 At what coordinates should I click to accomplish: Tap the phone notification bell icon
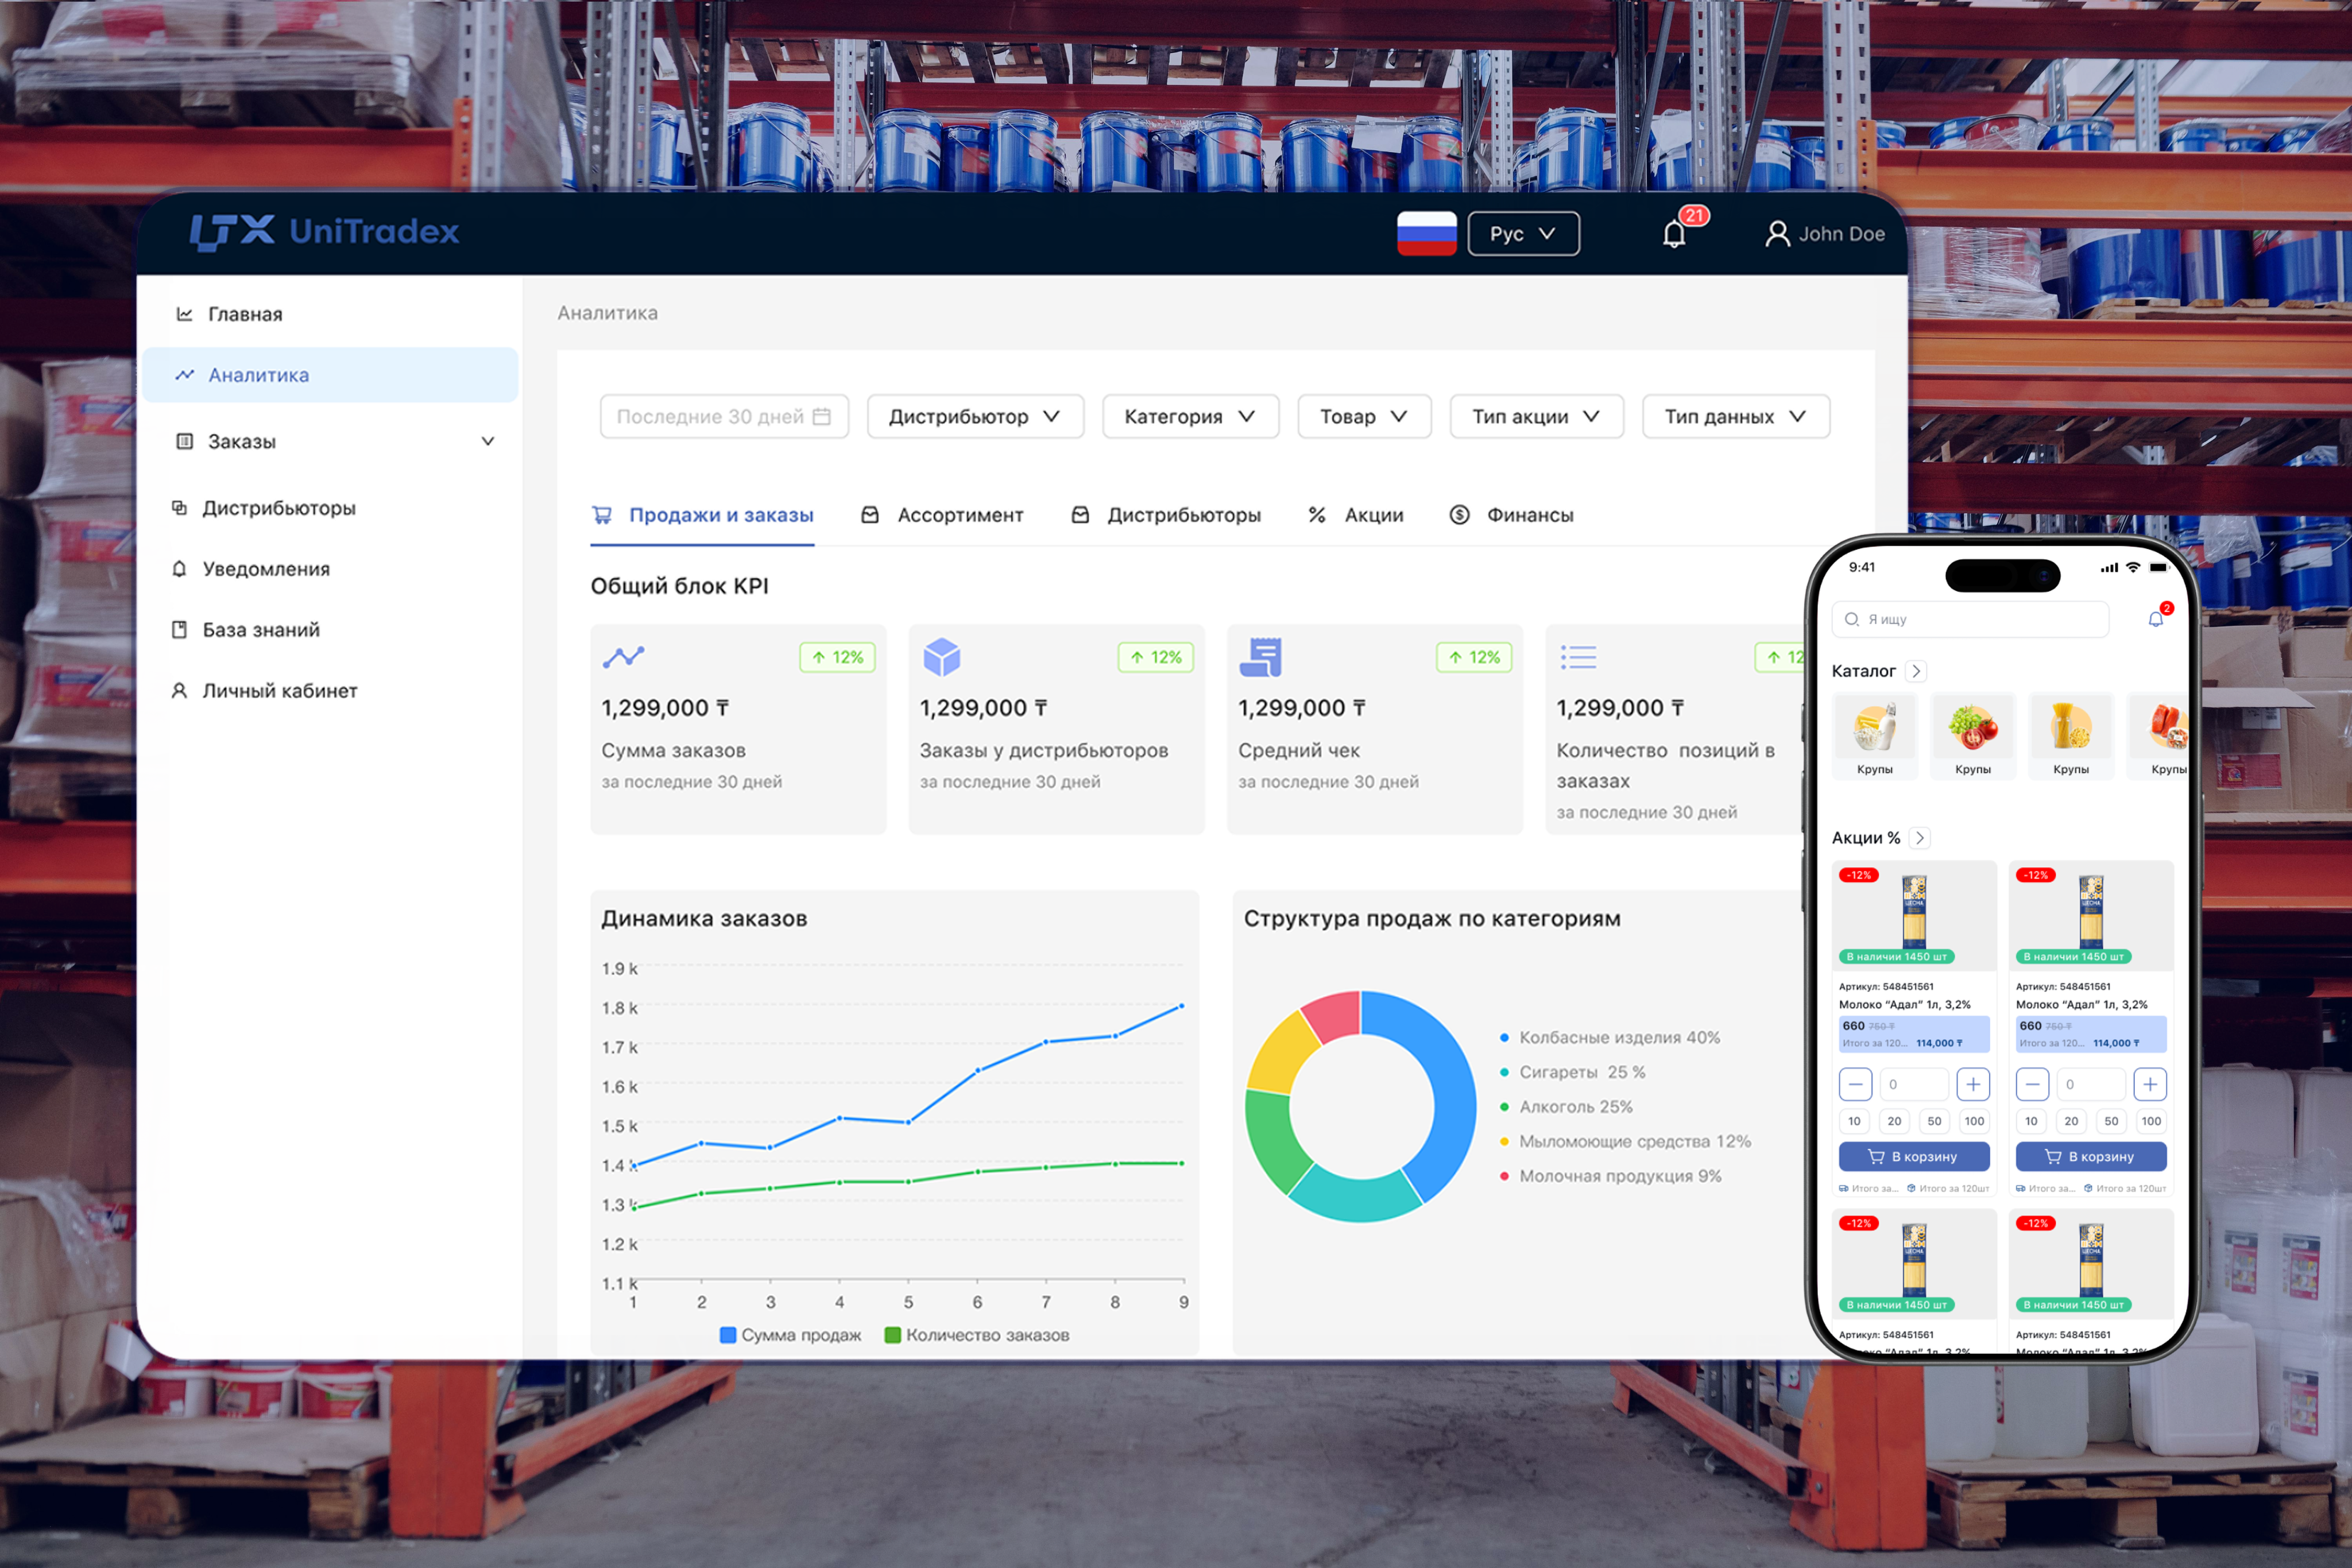[x=2155, y=619]
